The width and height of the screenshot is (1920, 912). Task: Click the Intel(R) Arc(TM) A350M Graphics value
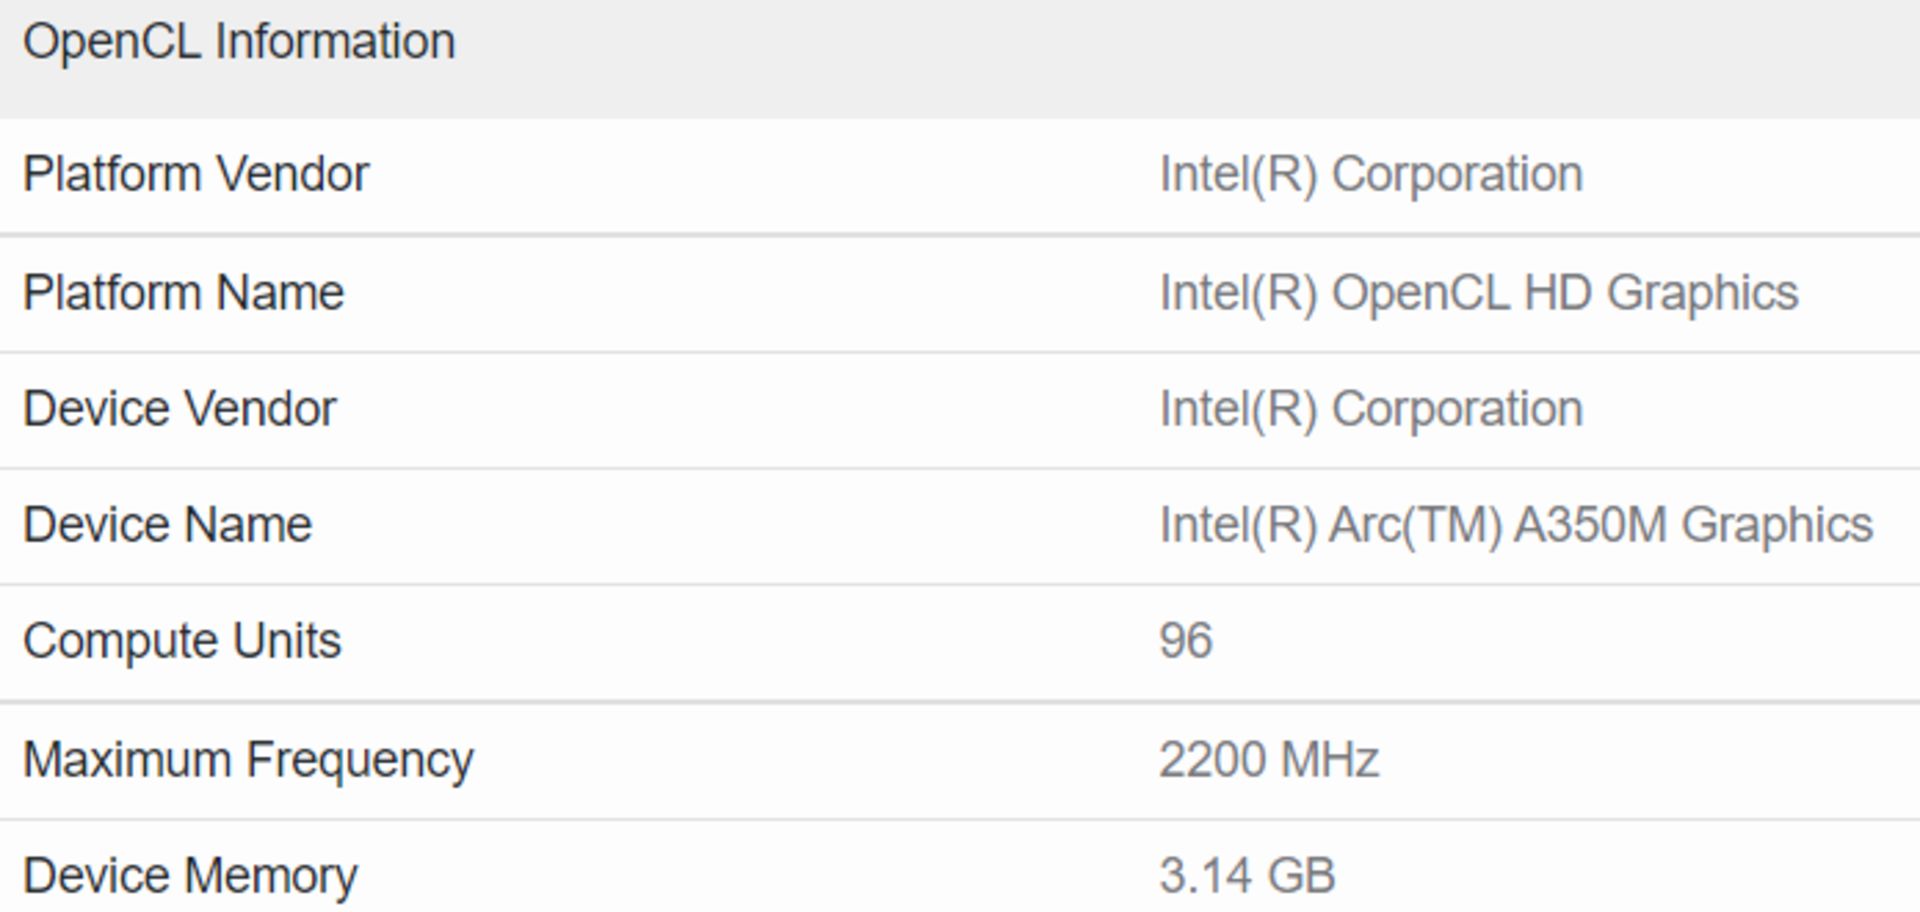1516,525
